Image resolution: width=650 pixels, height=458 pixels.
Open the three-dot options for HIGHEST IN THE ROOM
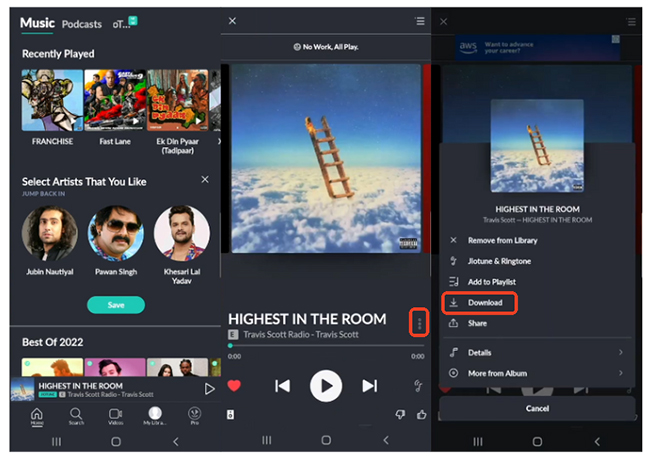[419, 322]
